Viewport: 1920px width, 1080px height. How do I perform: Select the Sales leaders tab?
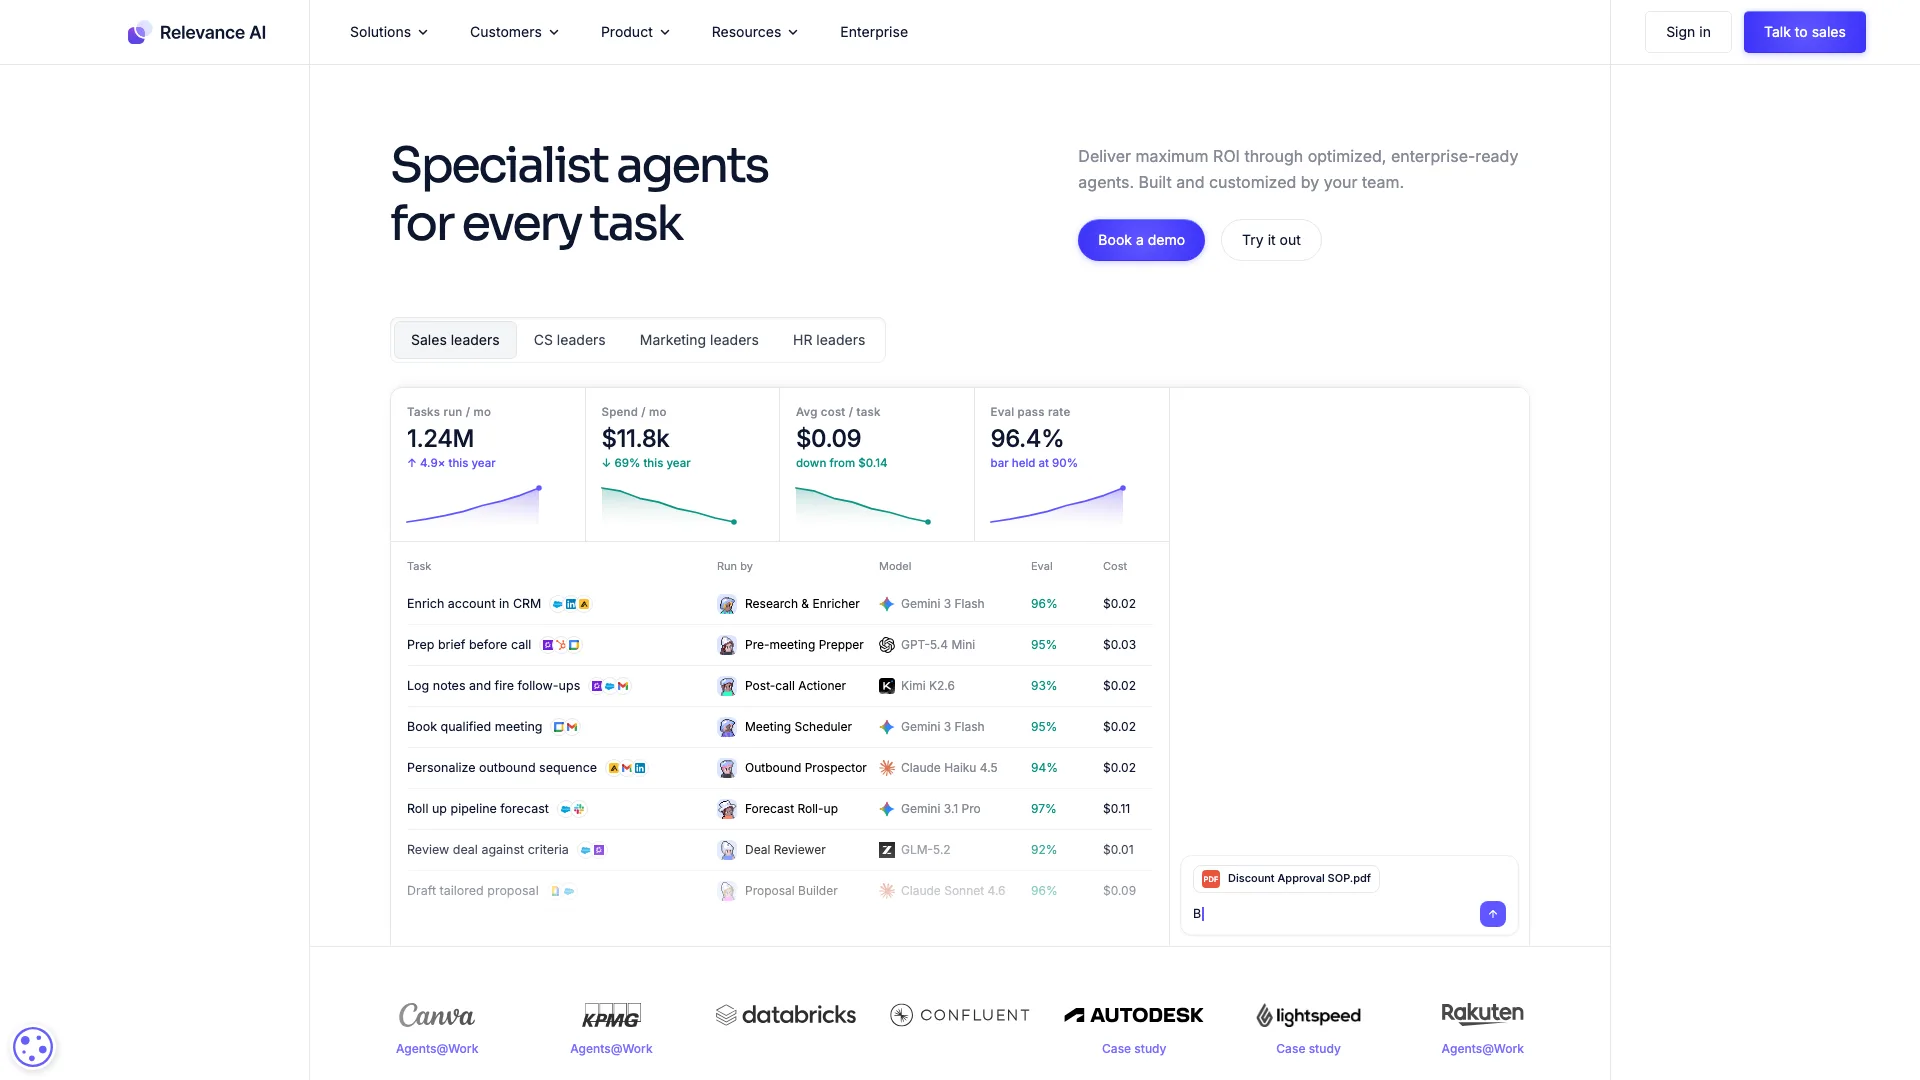point(455,340)
